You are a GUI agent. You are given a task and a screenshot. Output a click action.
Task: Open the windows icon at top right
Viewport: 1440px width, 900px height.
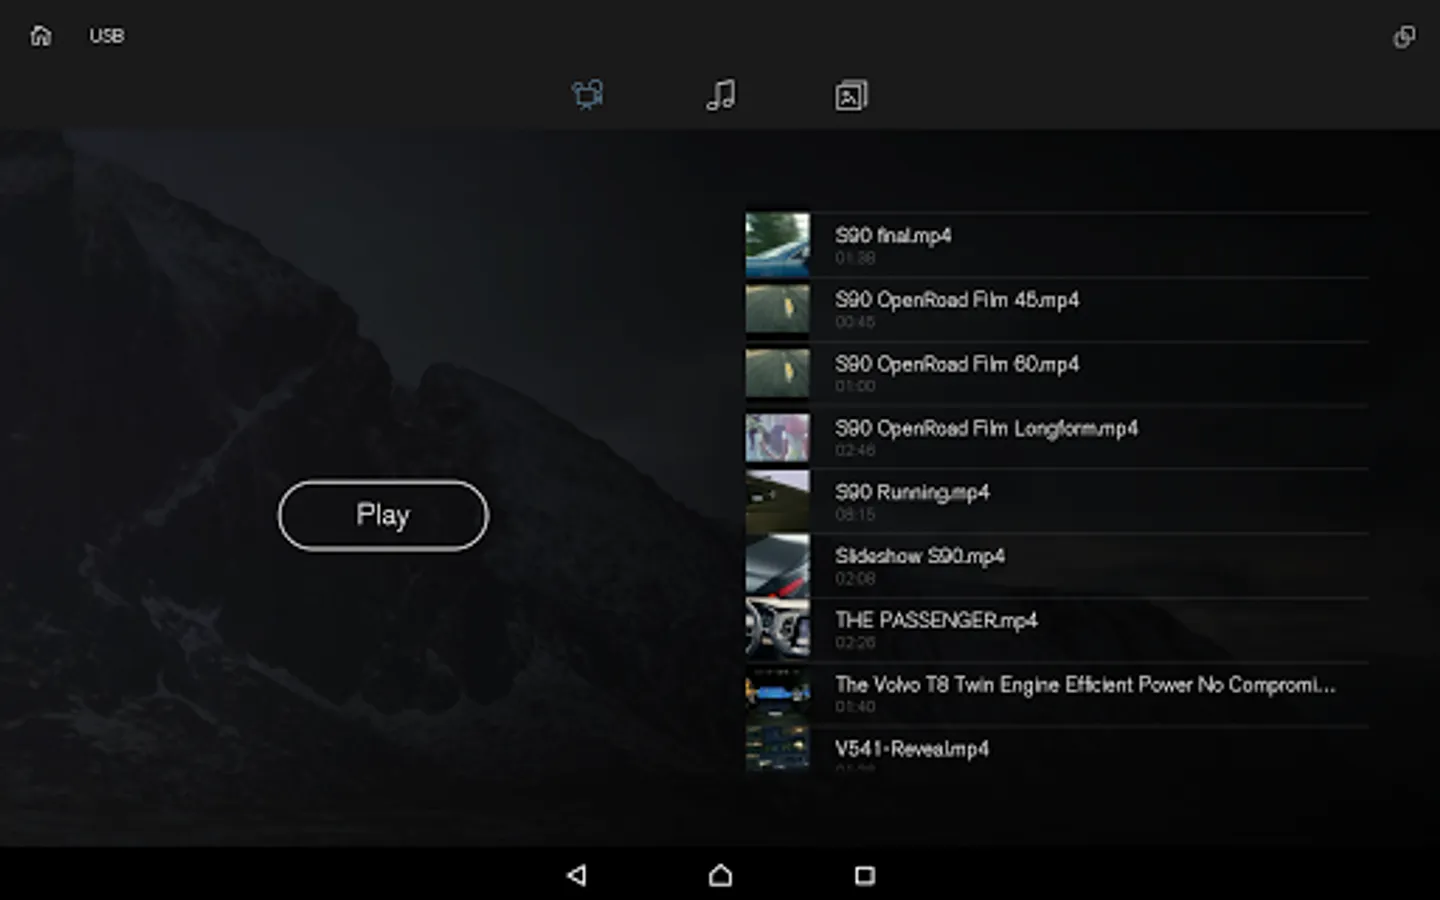(1404, 37)
